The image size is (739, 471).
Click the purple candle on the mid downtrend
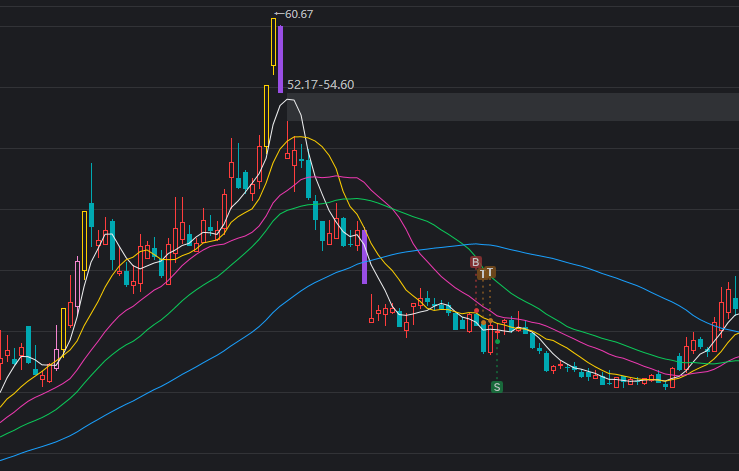[364, 256]
